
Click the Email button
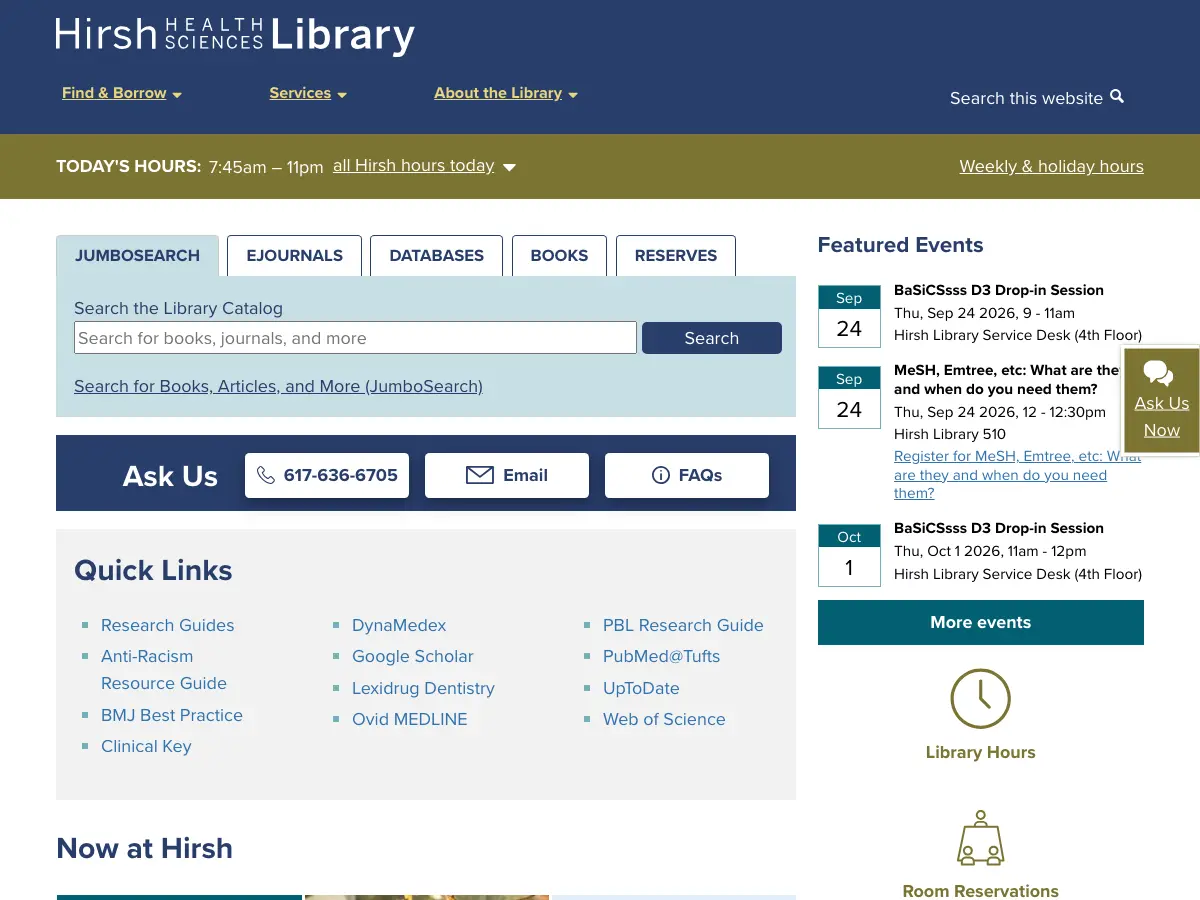tap(507, 475)
